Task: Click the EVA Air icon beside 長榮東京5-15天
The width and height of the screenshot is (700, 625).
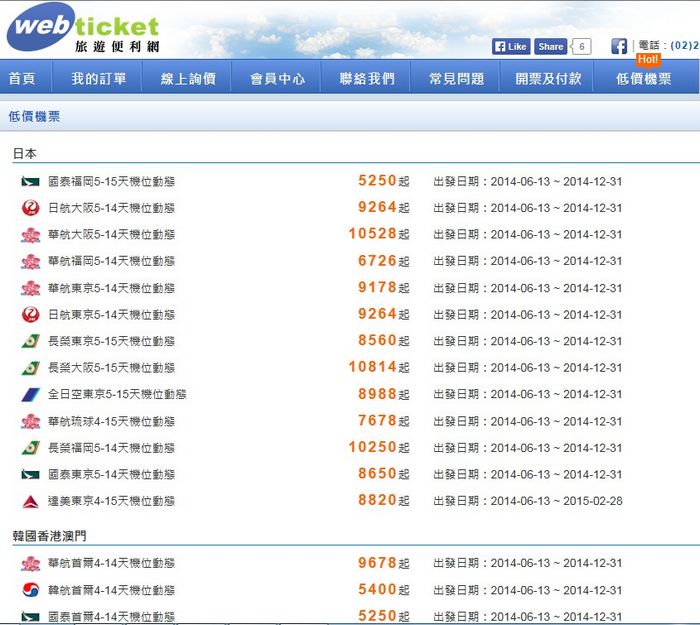Action: (30, 341)
